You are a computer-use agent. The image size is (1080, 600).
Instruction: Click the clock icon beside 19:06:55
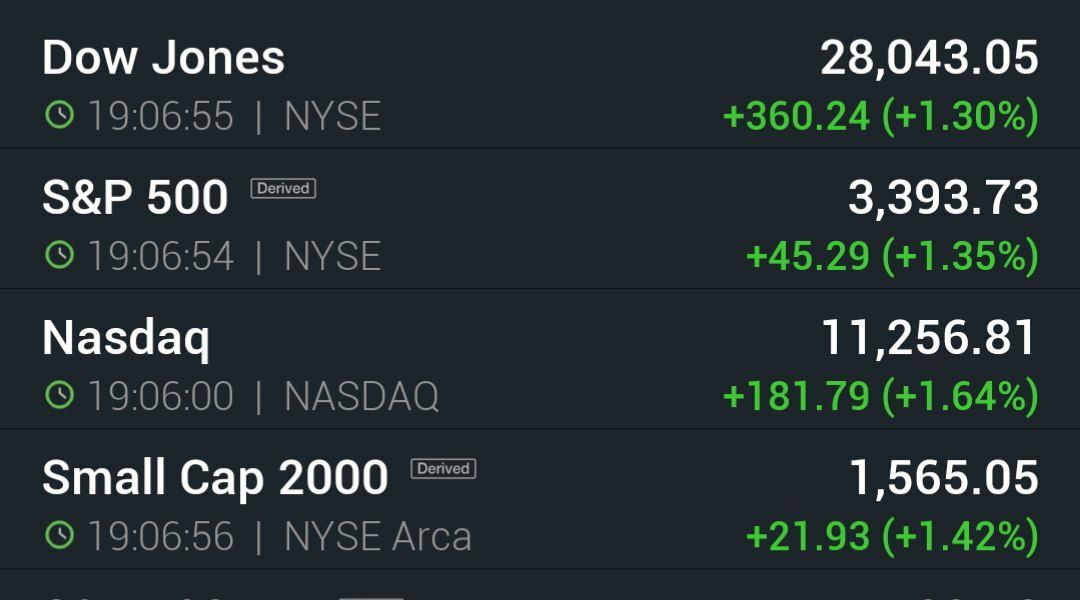(59, 114)
